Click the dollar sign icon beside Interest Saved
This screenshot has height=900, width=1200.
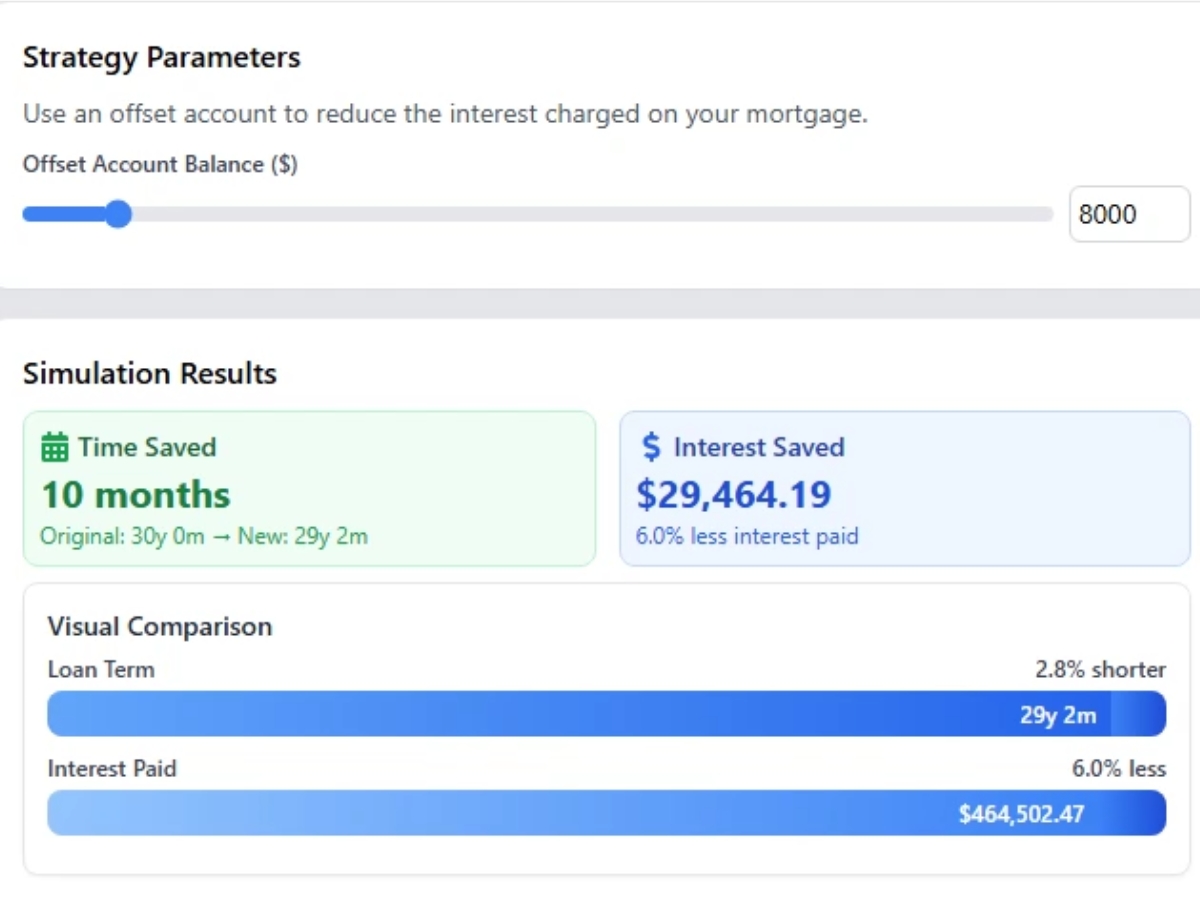click(x=654, y=447)
